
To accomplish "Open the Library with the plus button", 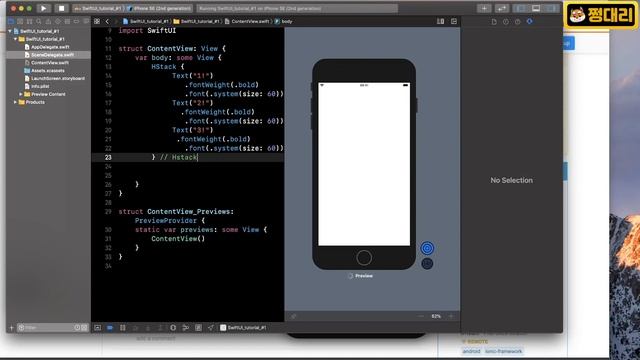I will (484, 8).
